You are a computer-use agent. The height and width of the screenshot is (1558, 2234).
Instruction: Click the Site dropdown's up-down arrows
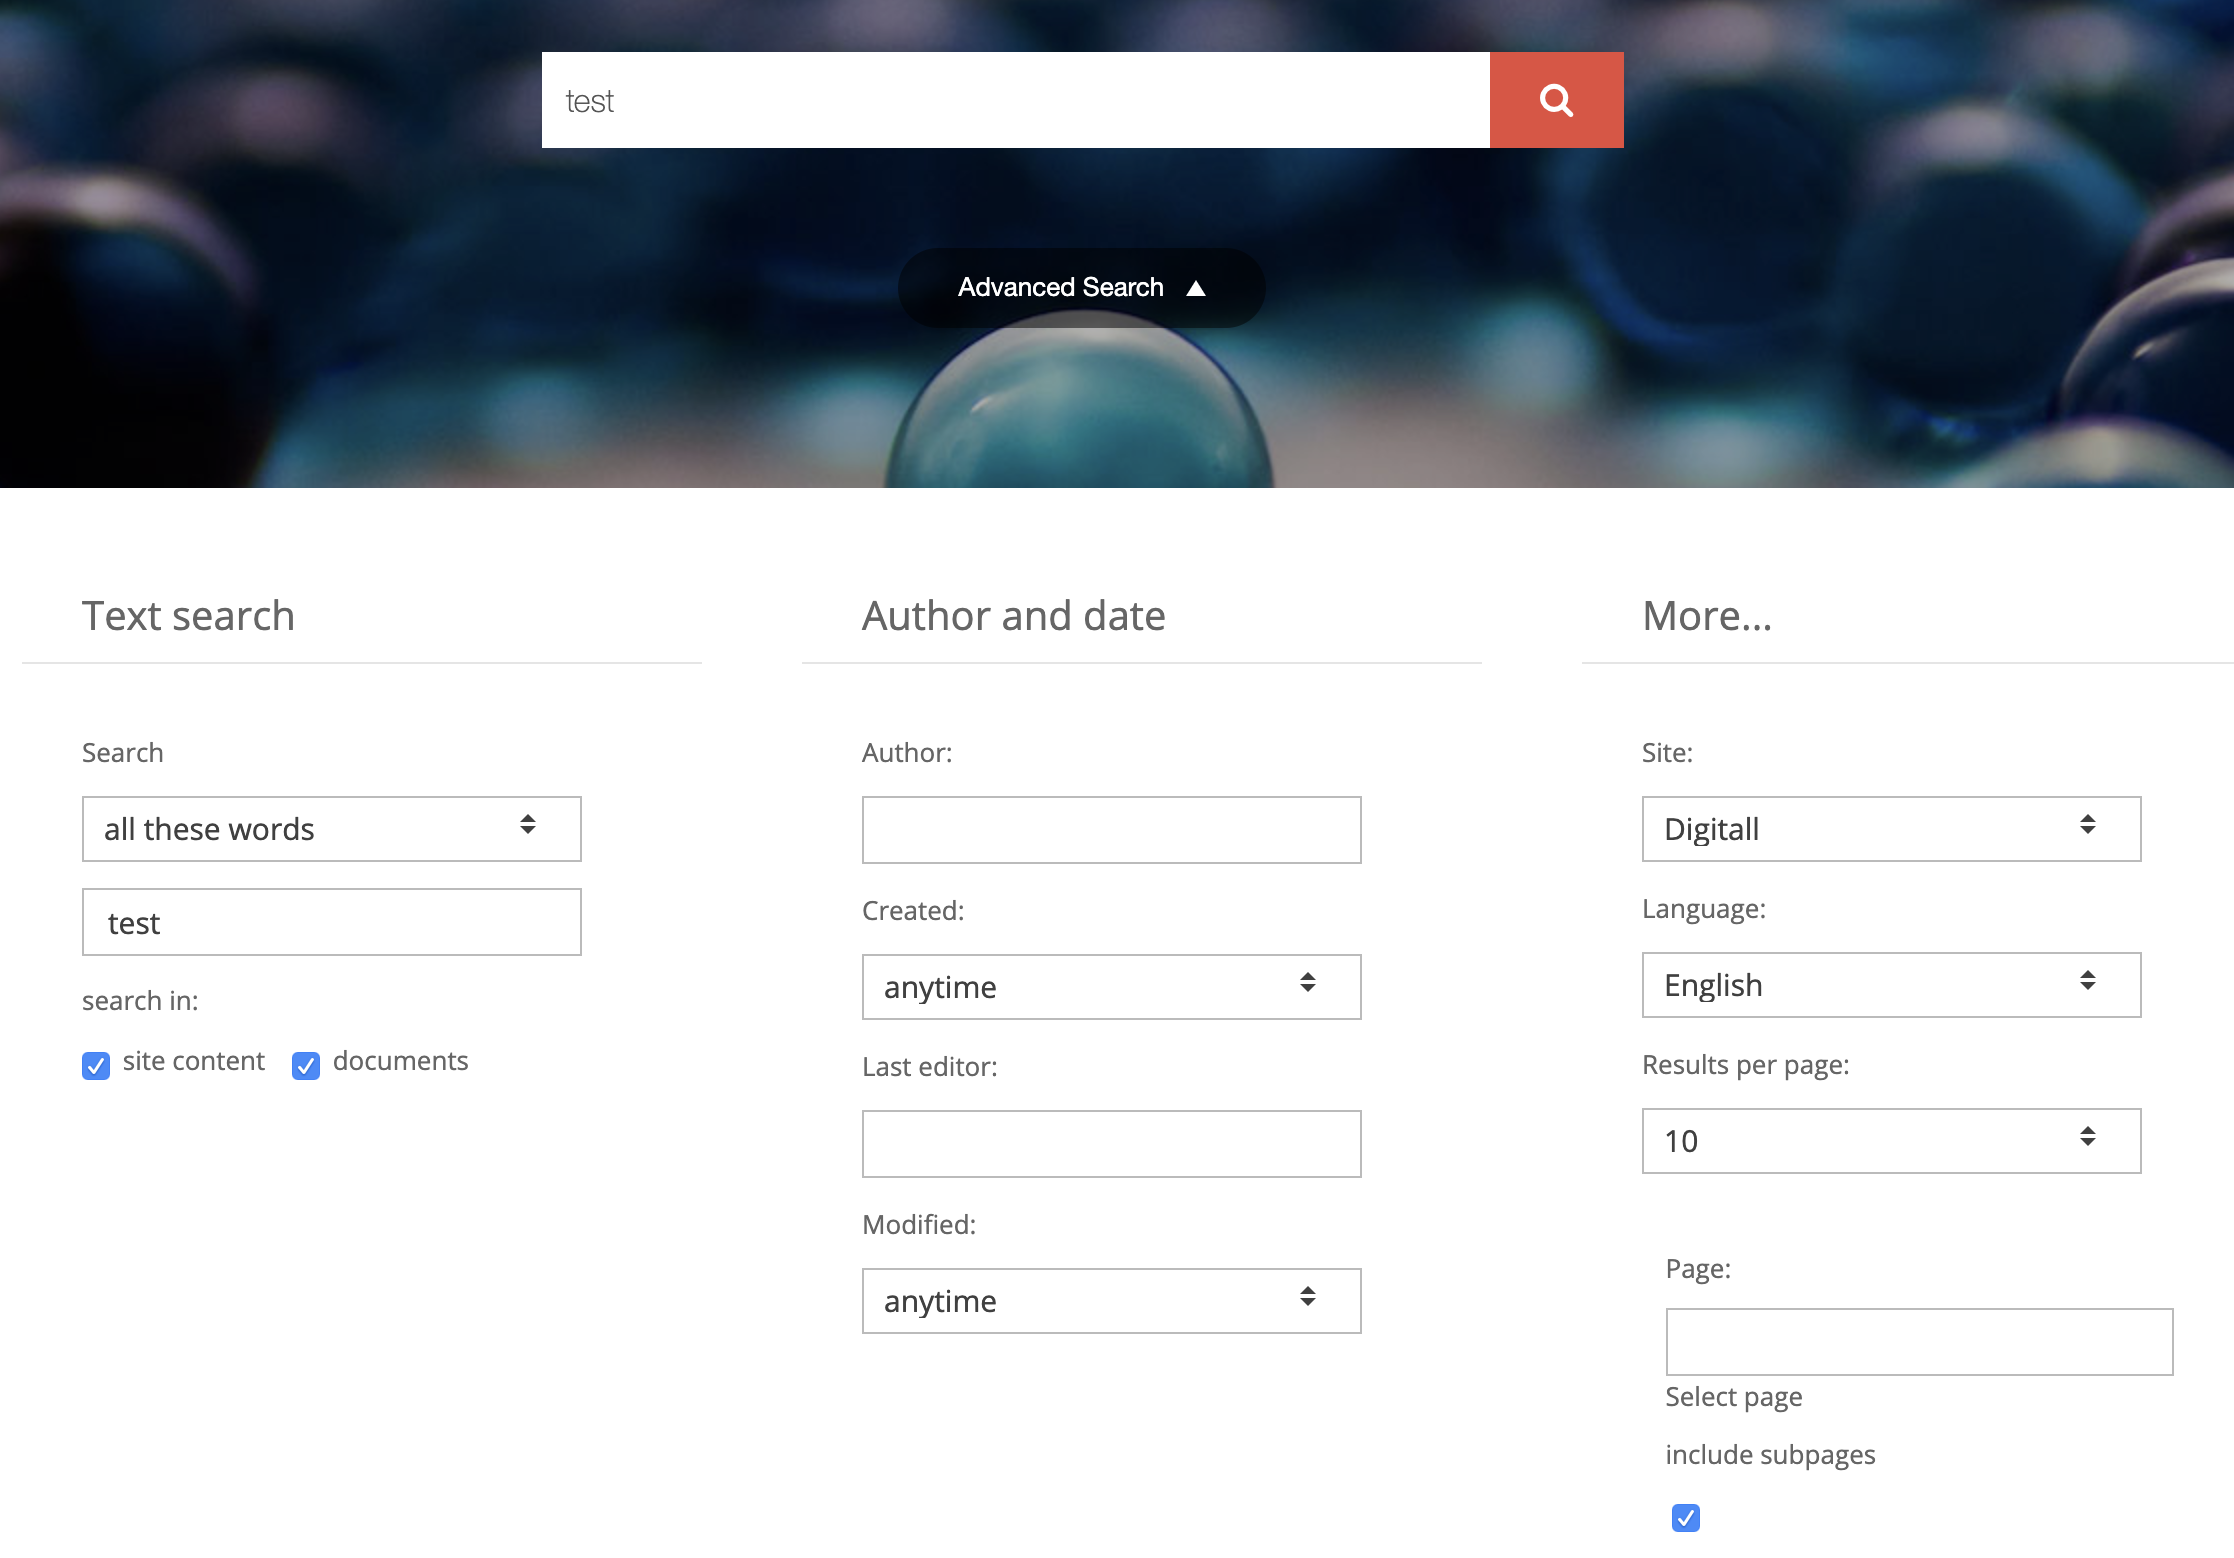(x=2087, y=825)
